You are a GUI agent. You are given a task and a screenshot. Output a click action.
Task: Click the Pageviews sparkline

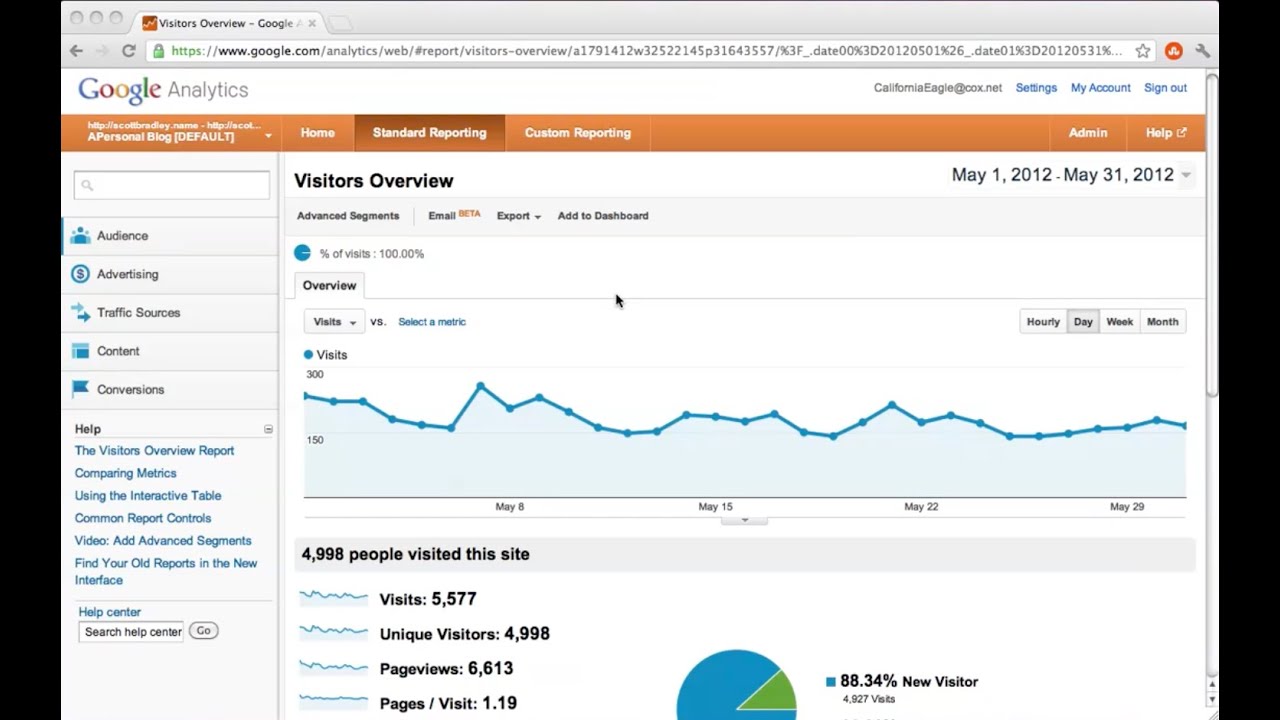pos(334,668)
